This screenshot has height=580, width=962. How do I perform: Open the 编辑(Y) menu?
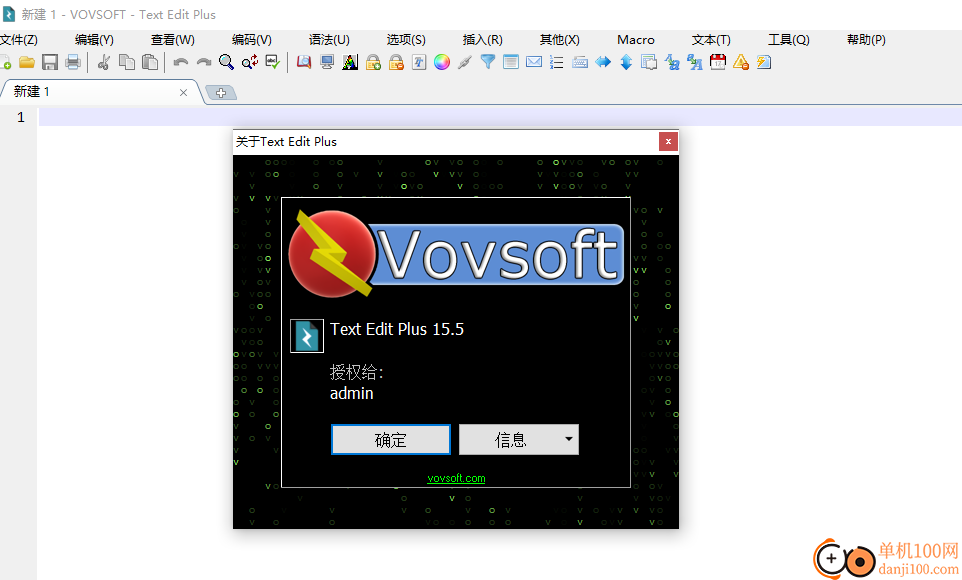tap(94, 40)
